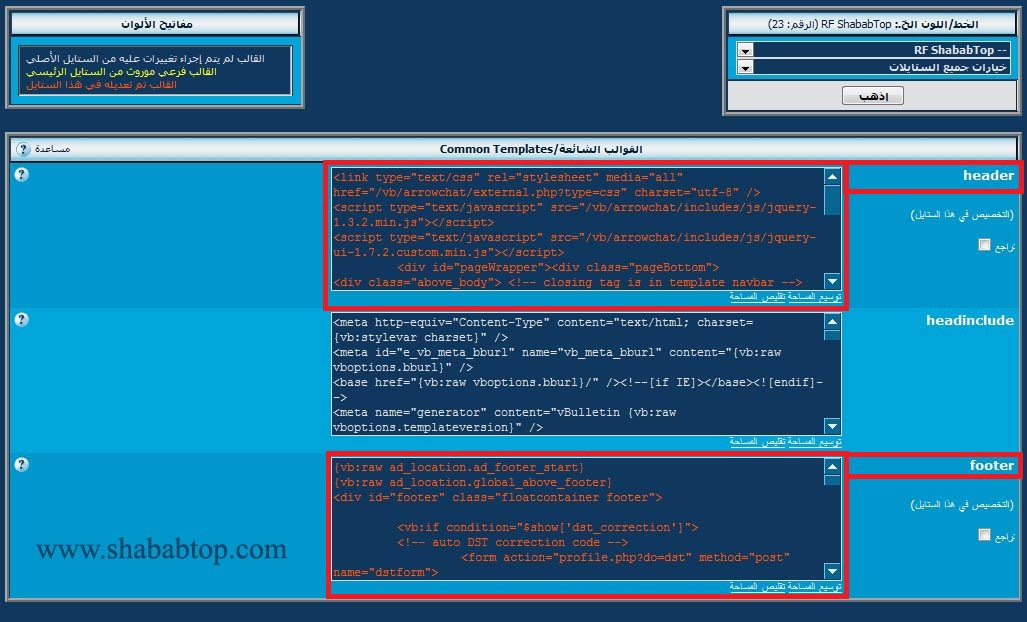Click the footer textarea scroll-up arrow

(832, 466)
